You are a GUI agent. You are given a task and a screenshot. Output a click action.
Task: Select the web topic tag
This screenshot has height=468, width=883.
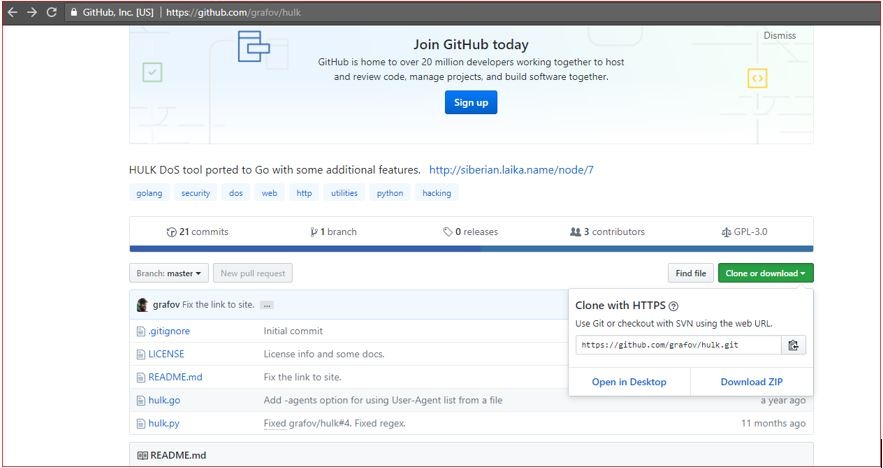pos(269,193)
